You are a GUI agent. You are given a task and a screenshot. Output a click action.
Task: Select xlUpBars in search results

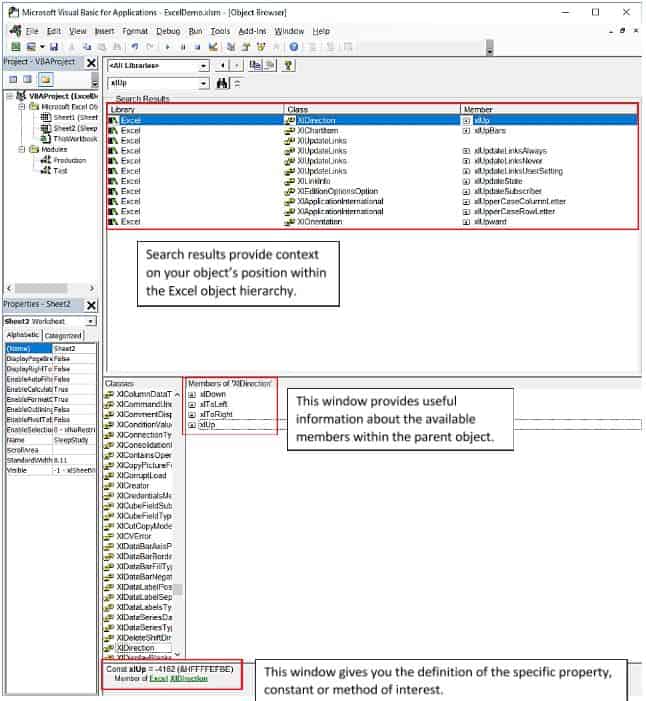[x=490, y=131]
